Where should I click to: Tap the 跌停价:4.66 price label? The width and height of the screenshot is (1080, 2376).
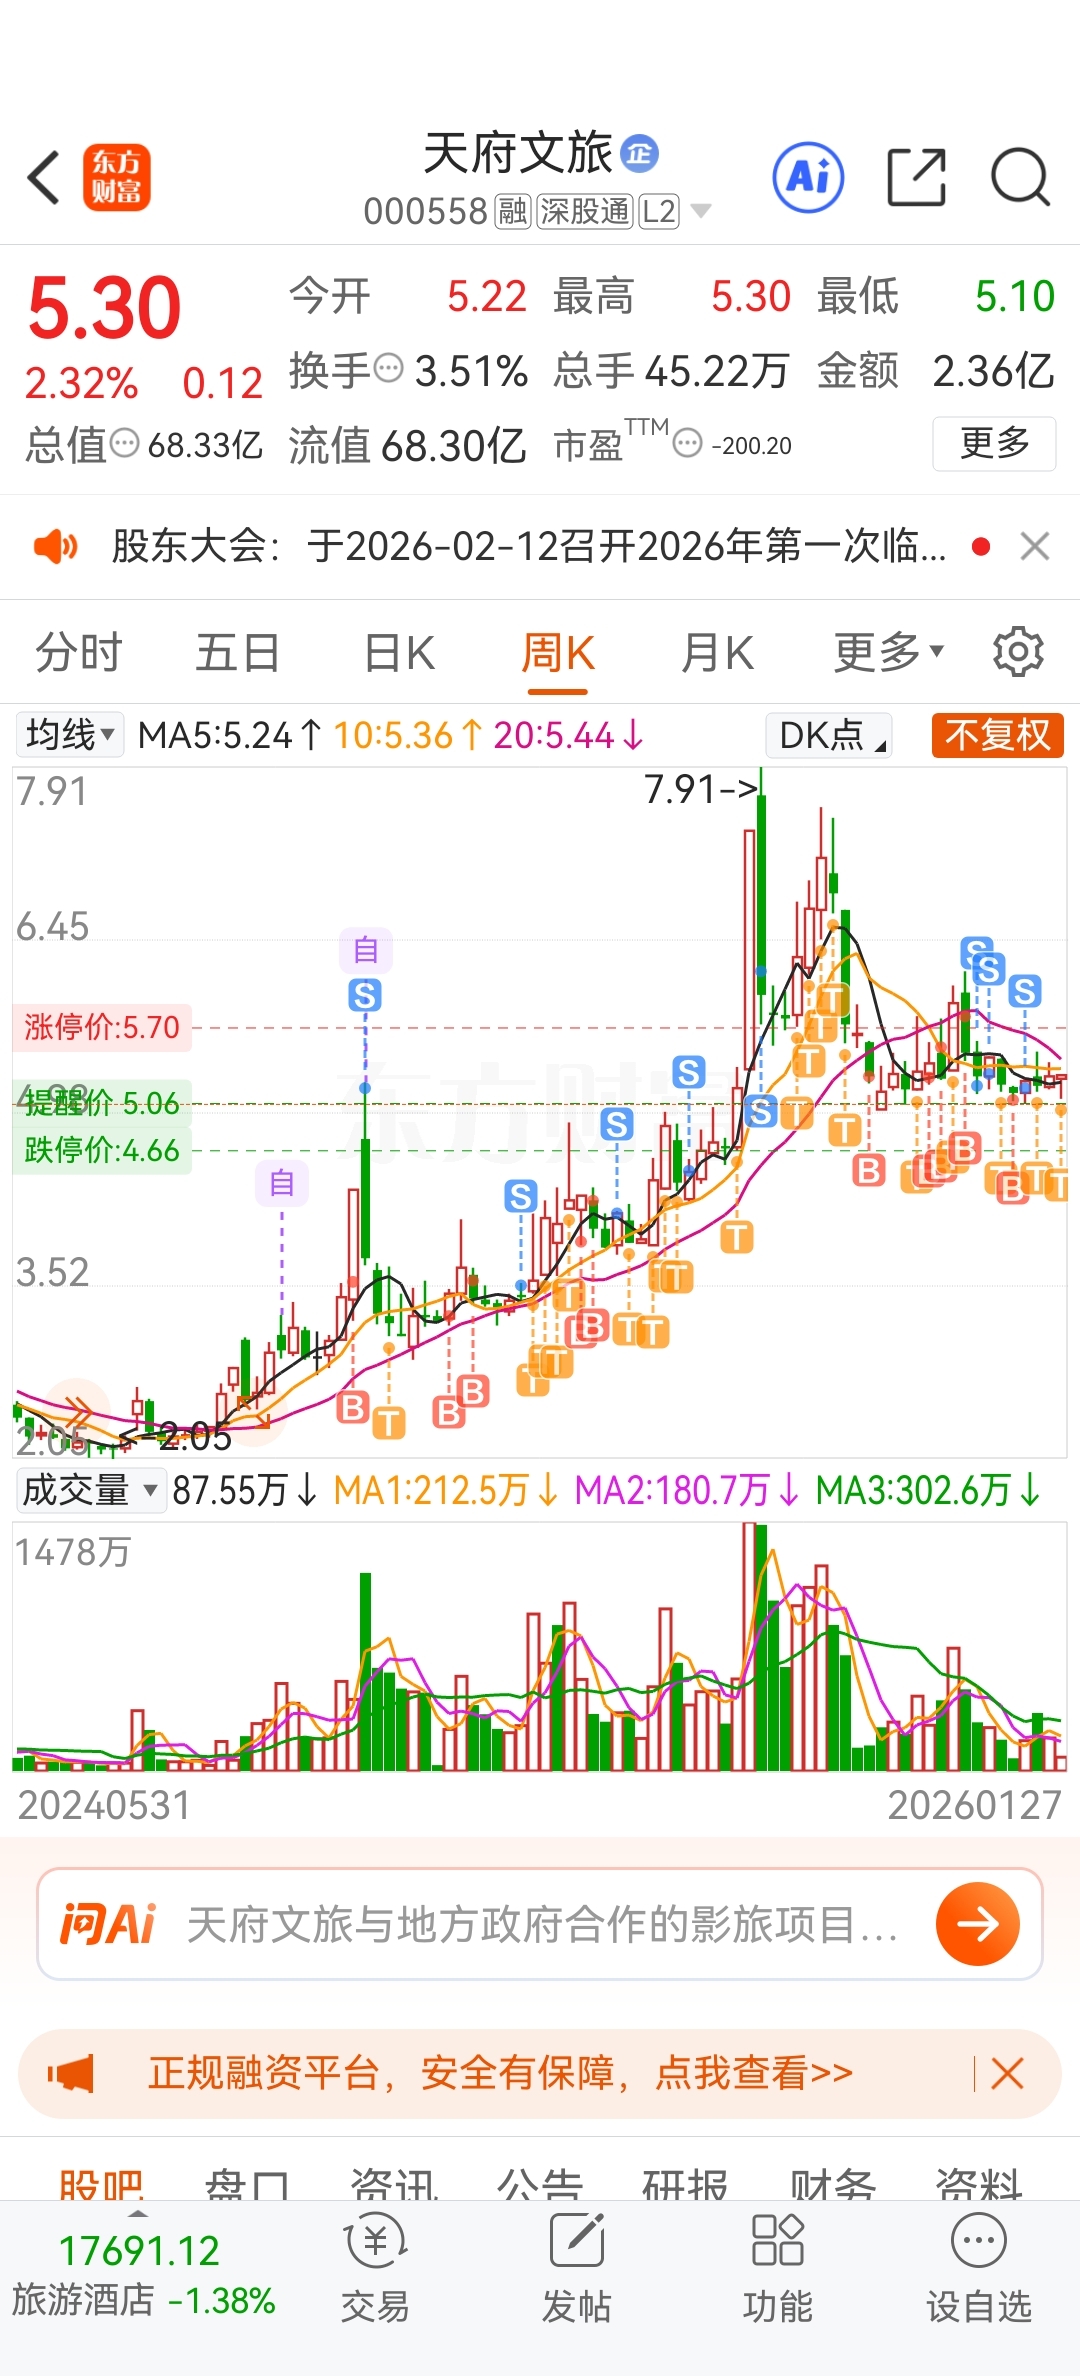pyautogui.click(x=102, y=1150)
